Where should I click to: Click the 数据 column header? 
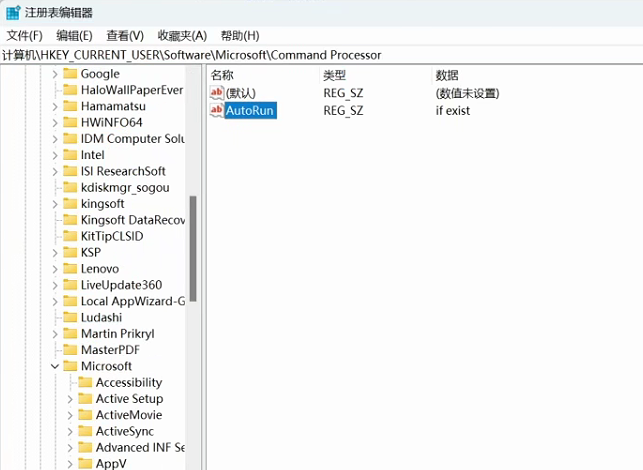[447, 75]
